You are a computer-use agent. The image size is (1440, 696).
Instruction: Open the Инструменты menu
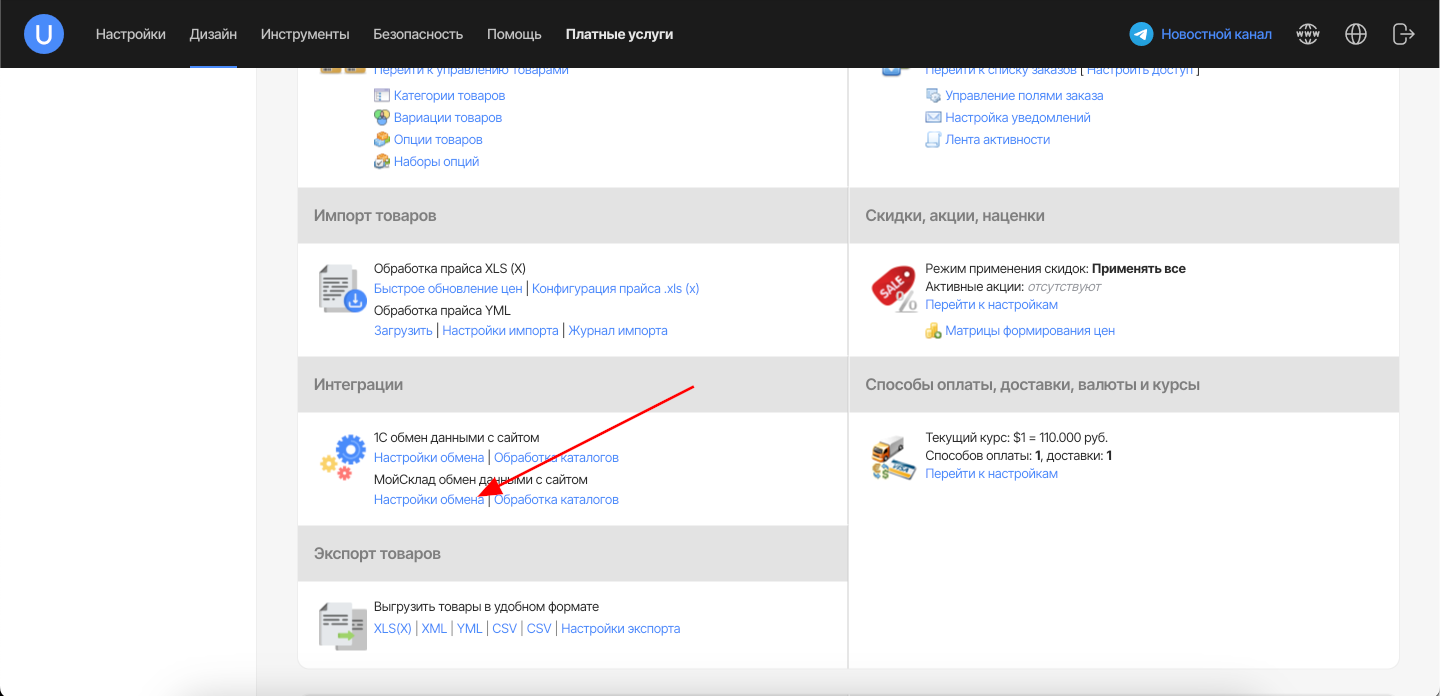(x=305, y=34)
